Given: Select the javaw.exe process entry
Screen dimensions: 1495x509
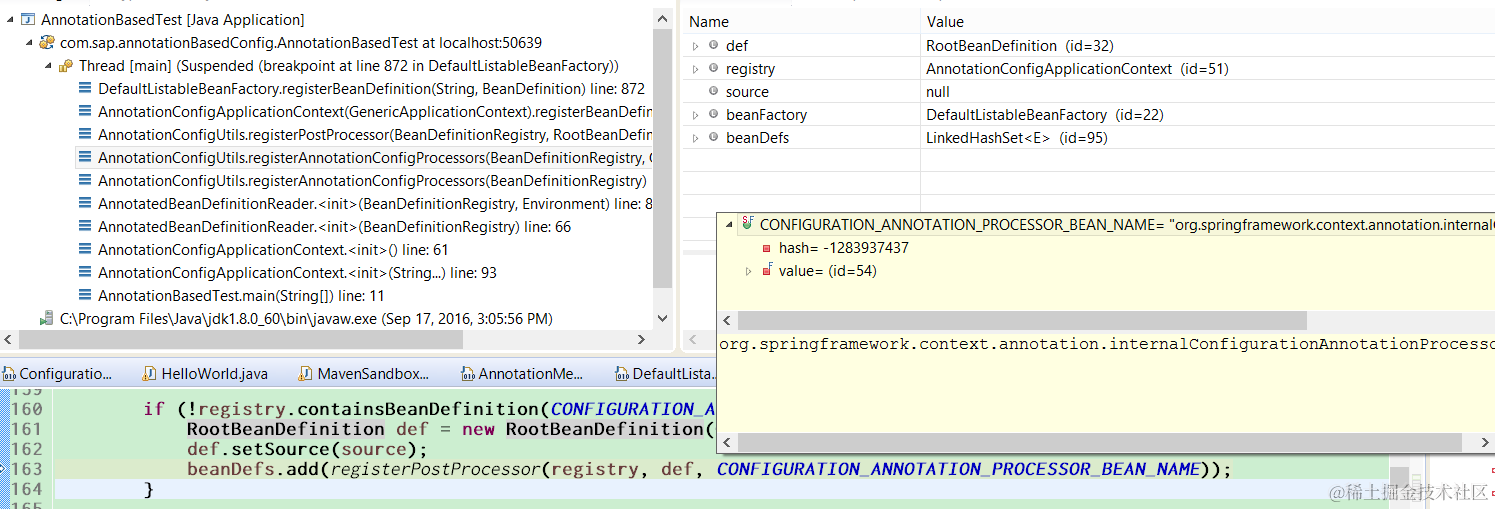Looking at the screenshot, I should 306,319.
